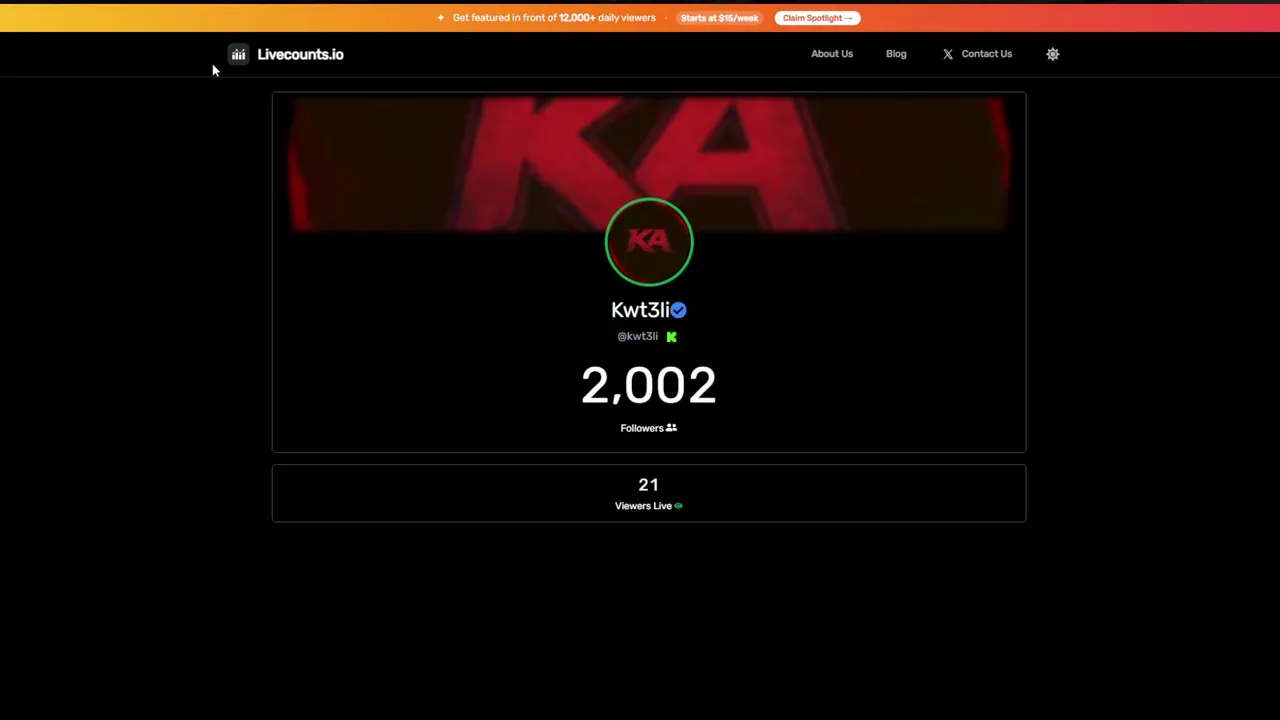Viewport: 1280px width, 720px height.
Task: Click the Followers people icon
Action: click(671, 428)
